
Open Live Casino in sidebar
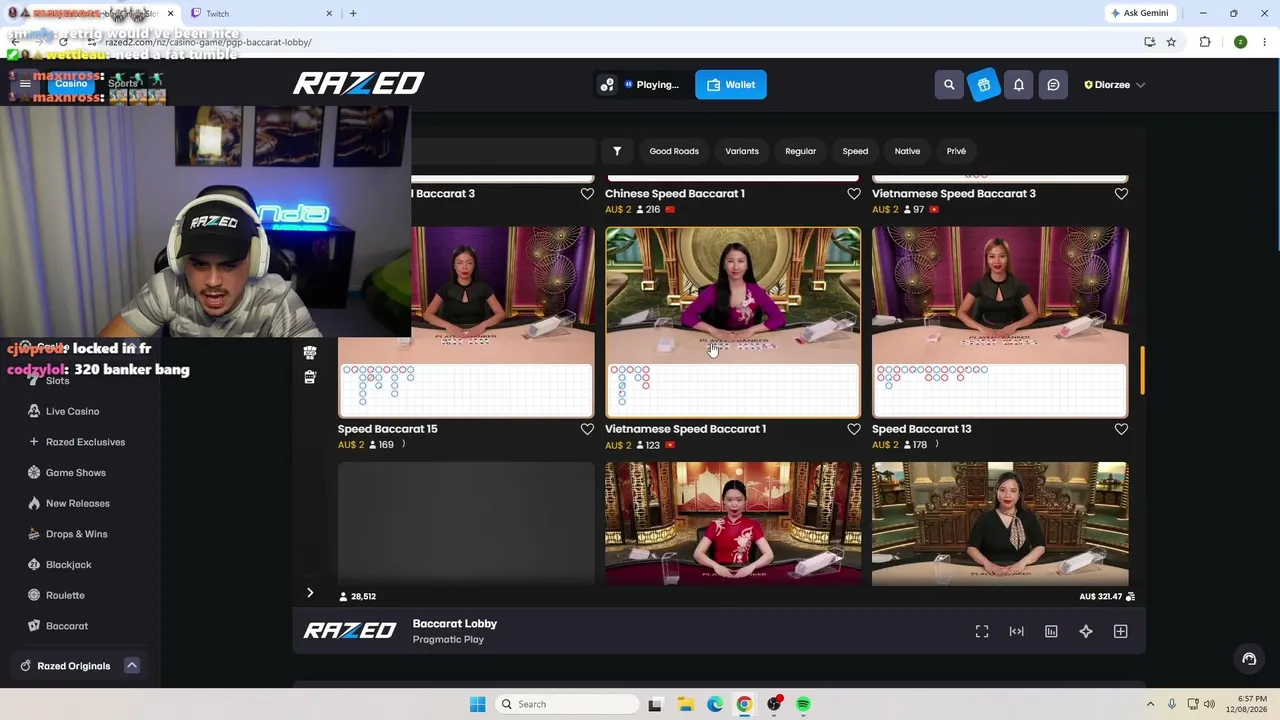[x=72, y=411]
